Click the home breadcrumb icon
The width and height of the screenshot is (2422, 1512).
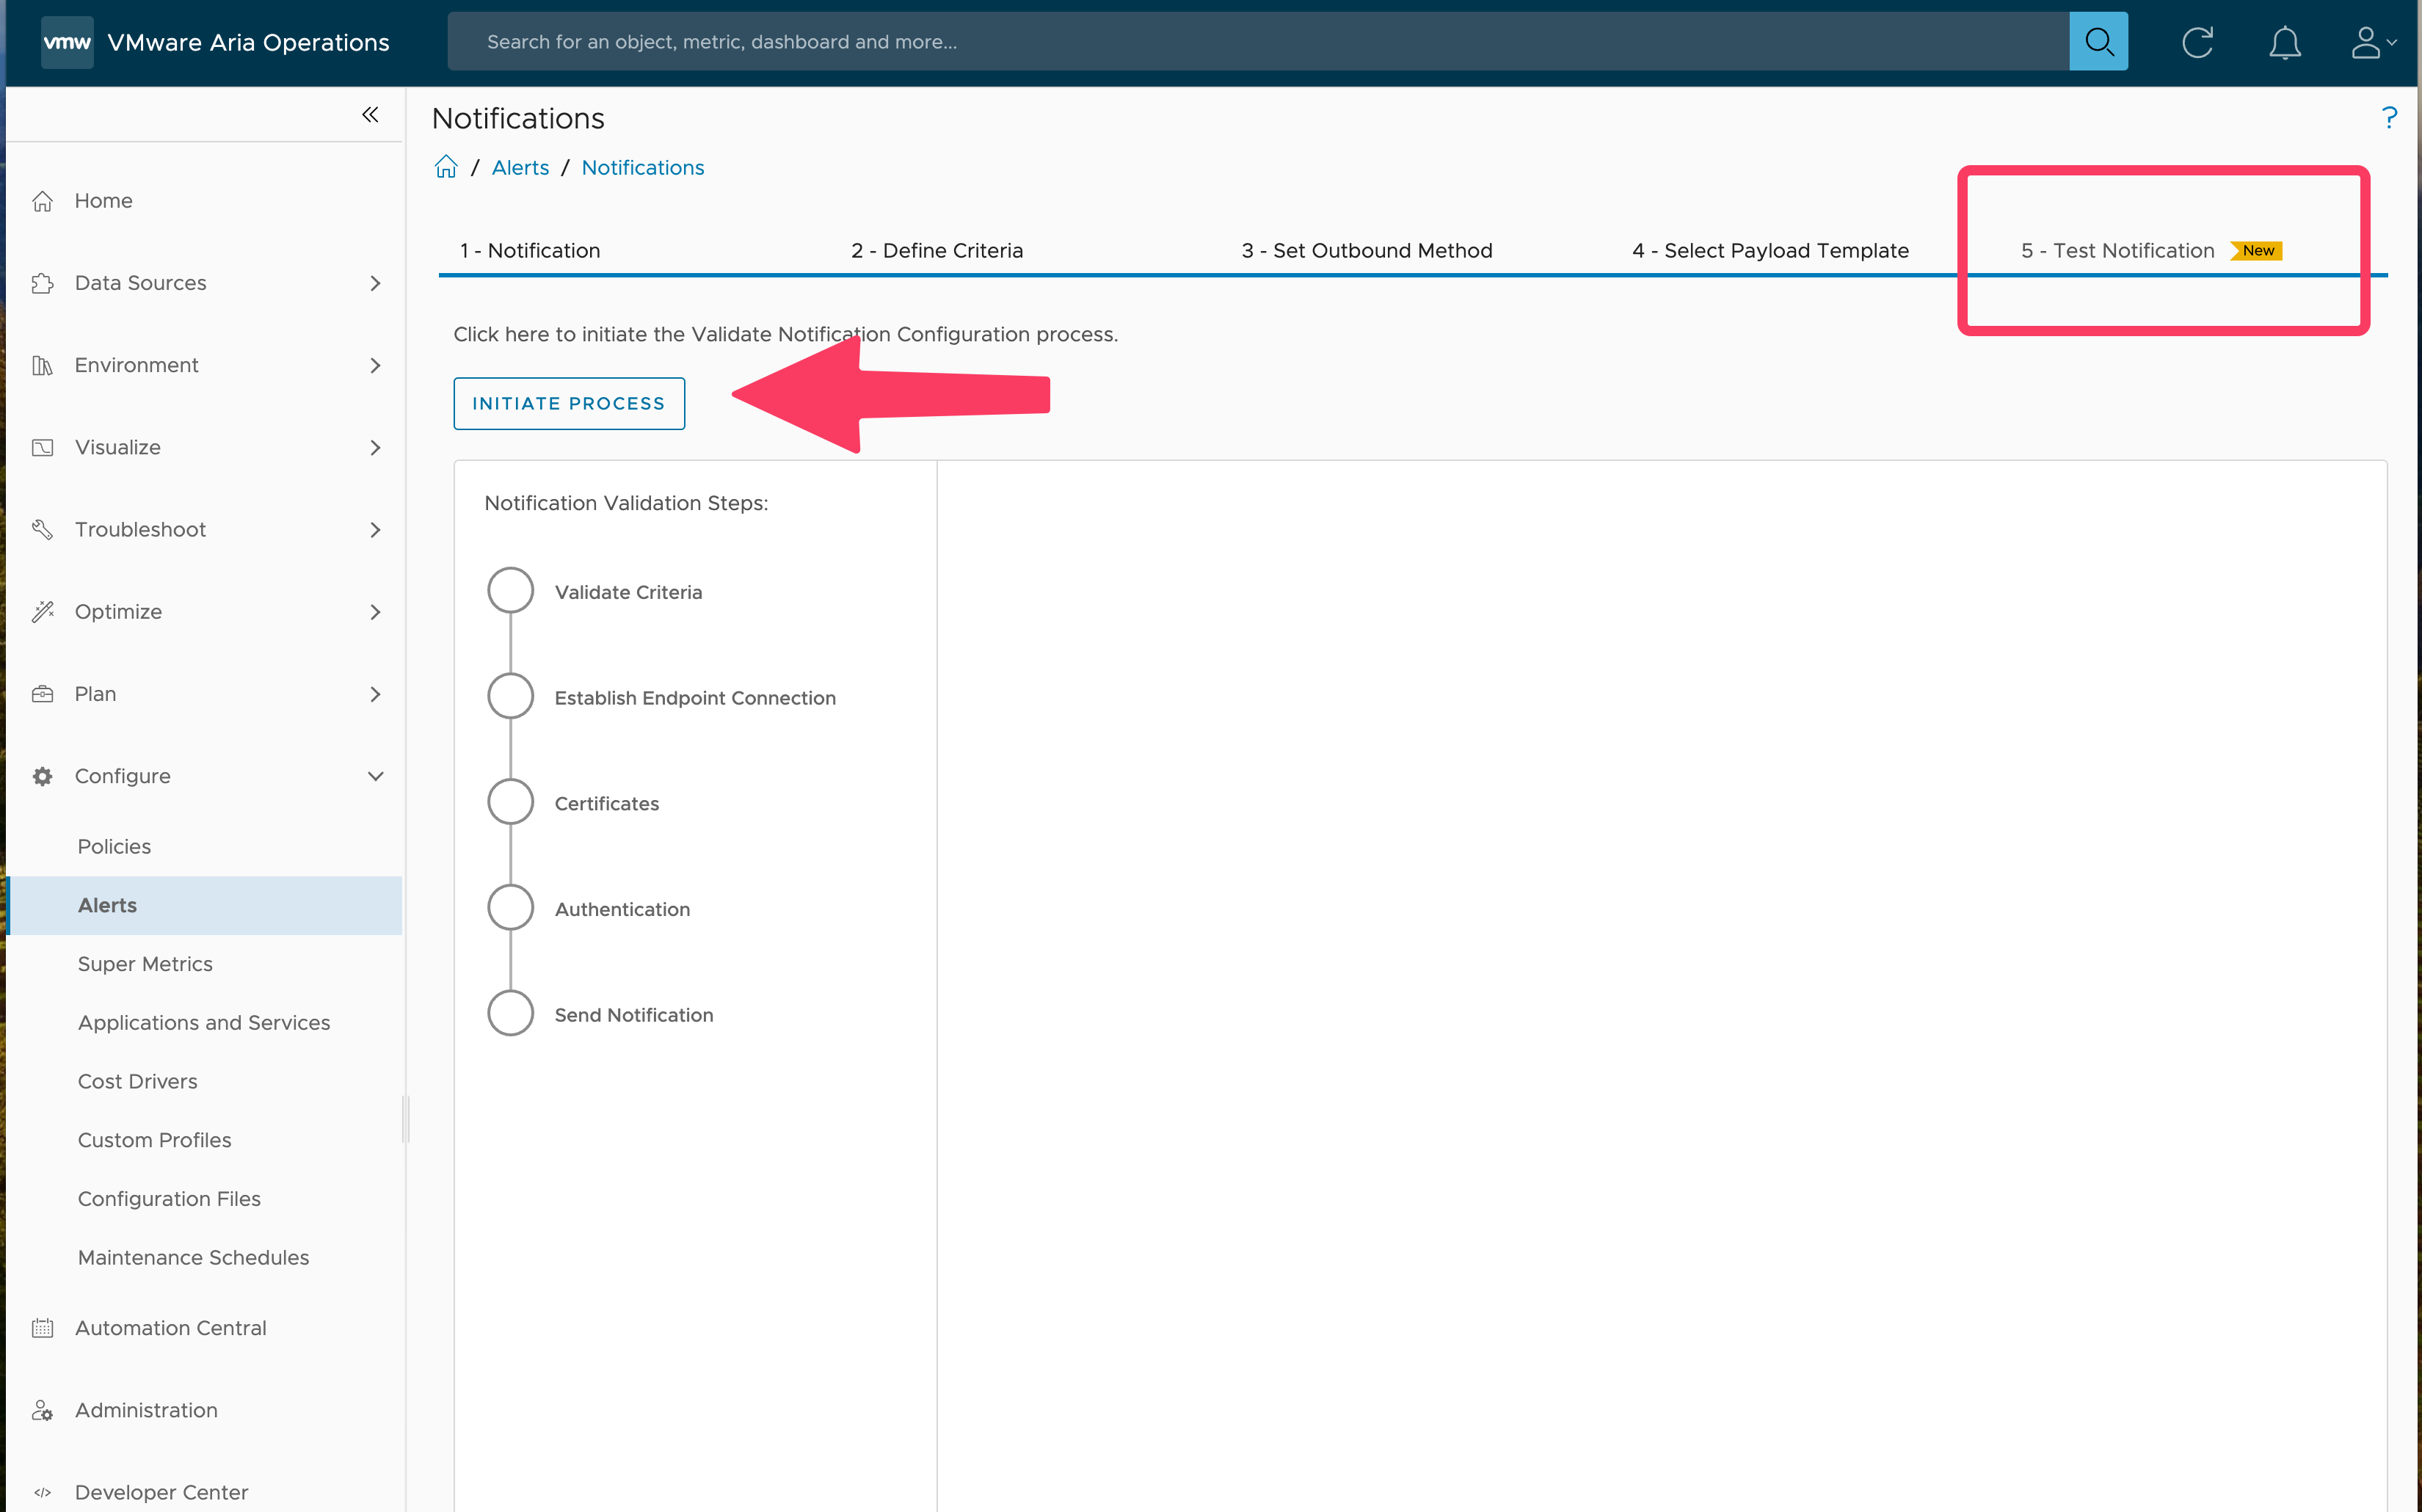(x=446, y=167)
